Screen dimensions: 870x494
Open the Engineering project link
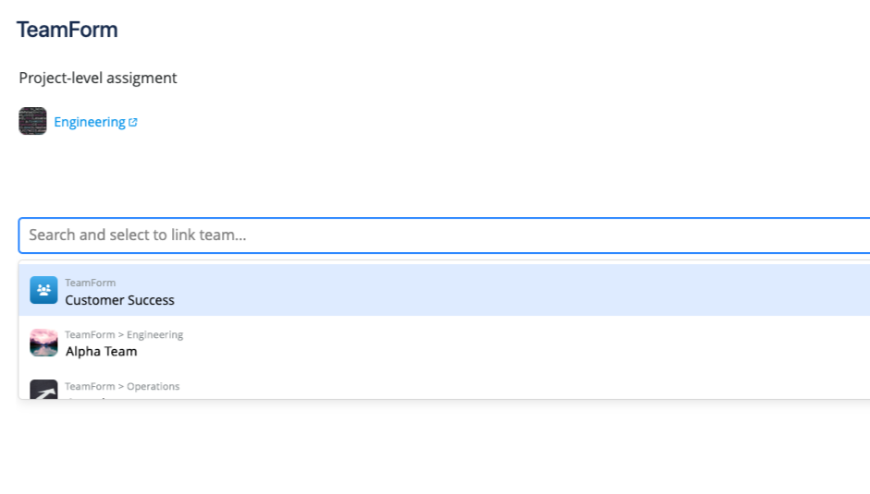pos(89,122)
